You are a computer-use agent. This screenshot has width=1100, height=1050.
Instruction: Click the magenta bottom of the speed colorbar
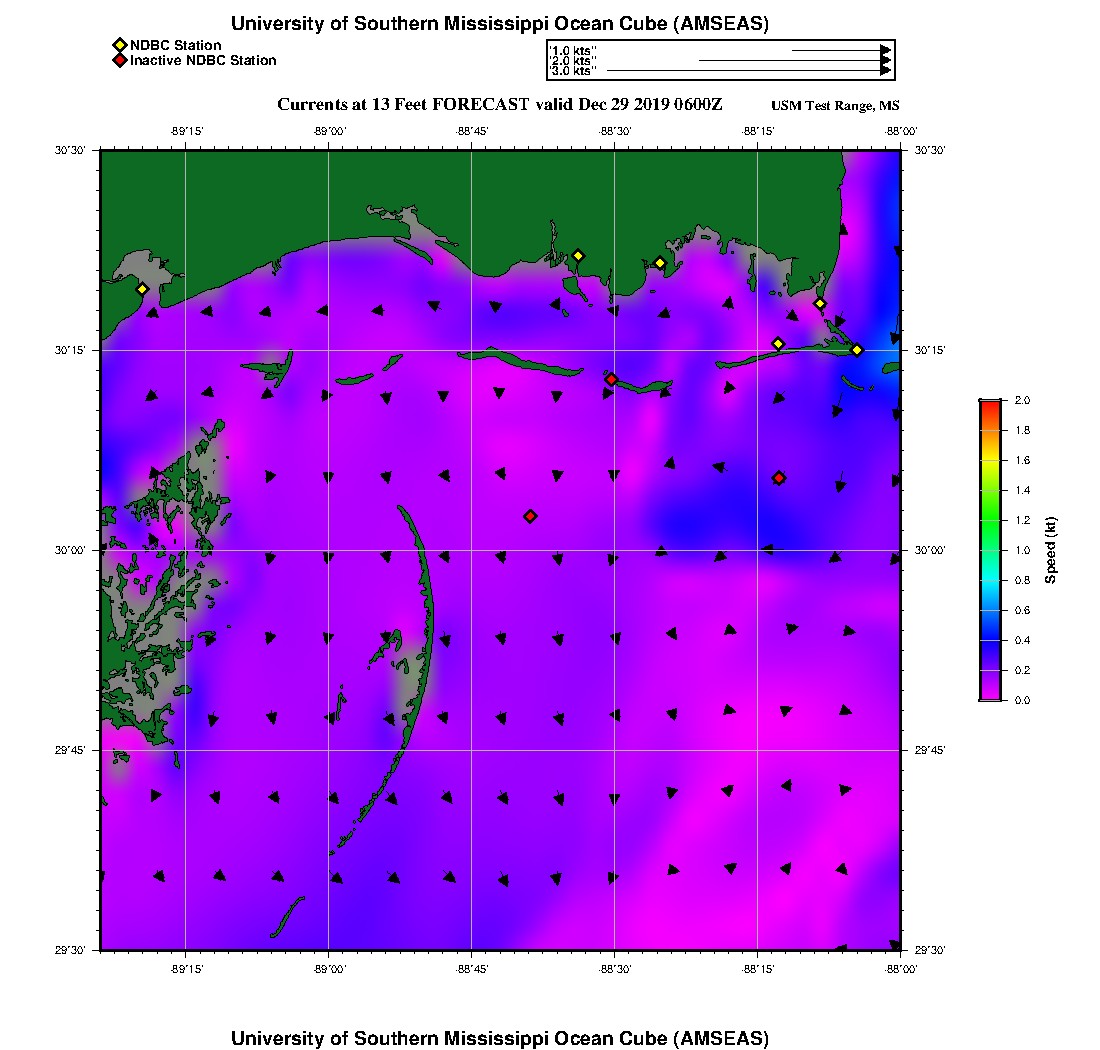click(x=990, y=696)
